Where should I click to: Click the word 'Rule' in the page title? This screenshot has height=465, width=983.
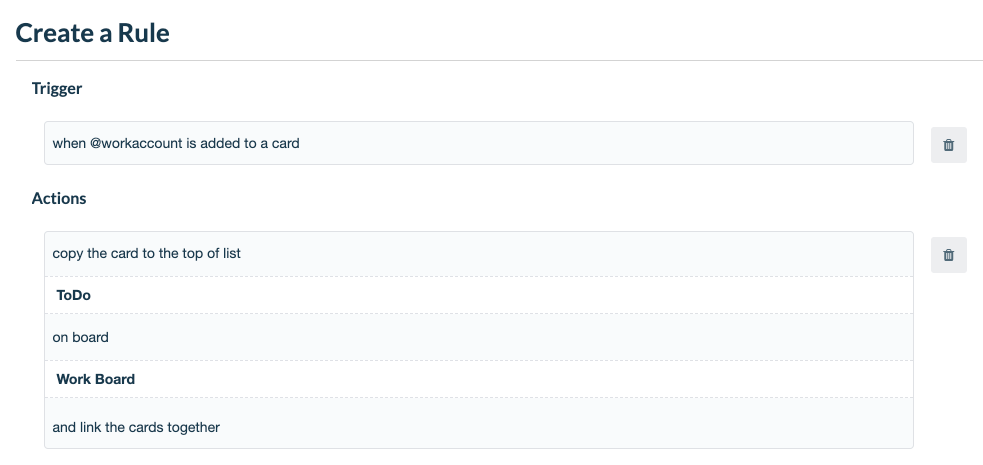(x=142, y=33)
